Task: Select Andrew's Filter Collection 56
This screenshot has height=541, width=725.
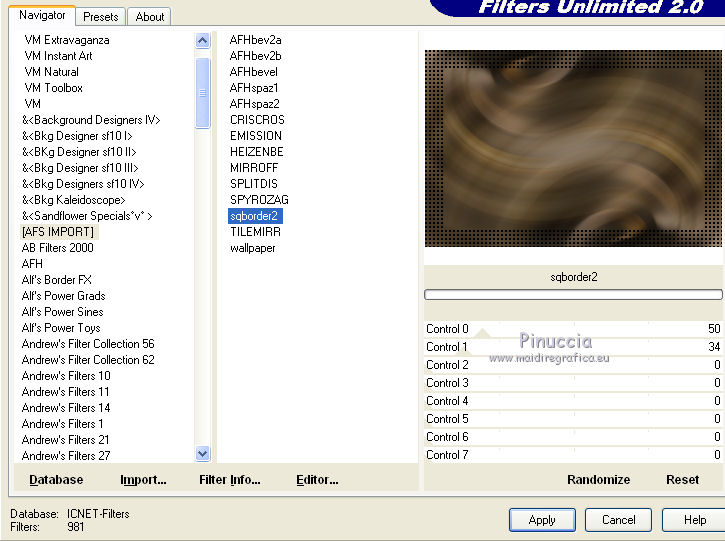Action: click(x=88, y=344)
